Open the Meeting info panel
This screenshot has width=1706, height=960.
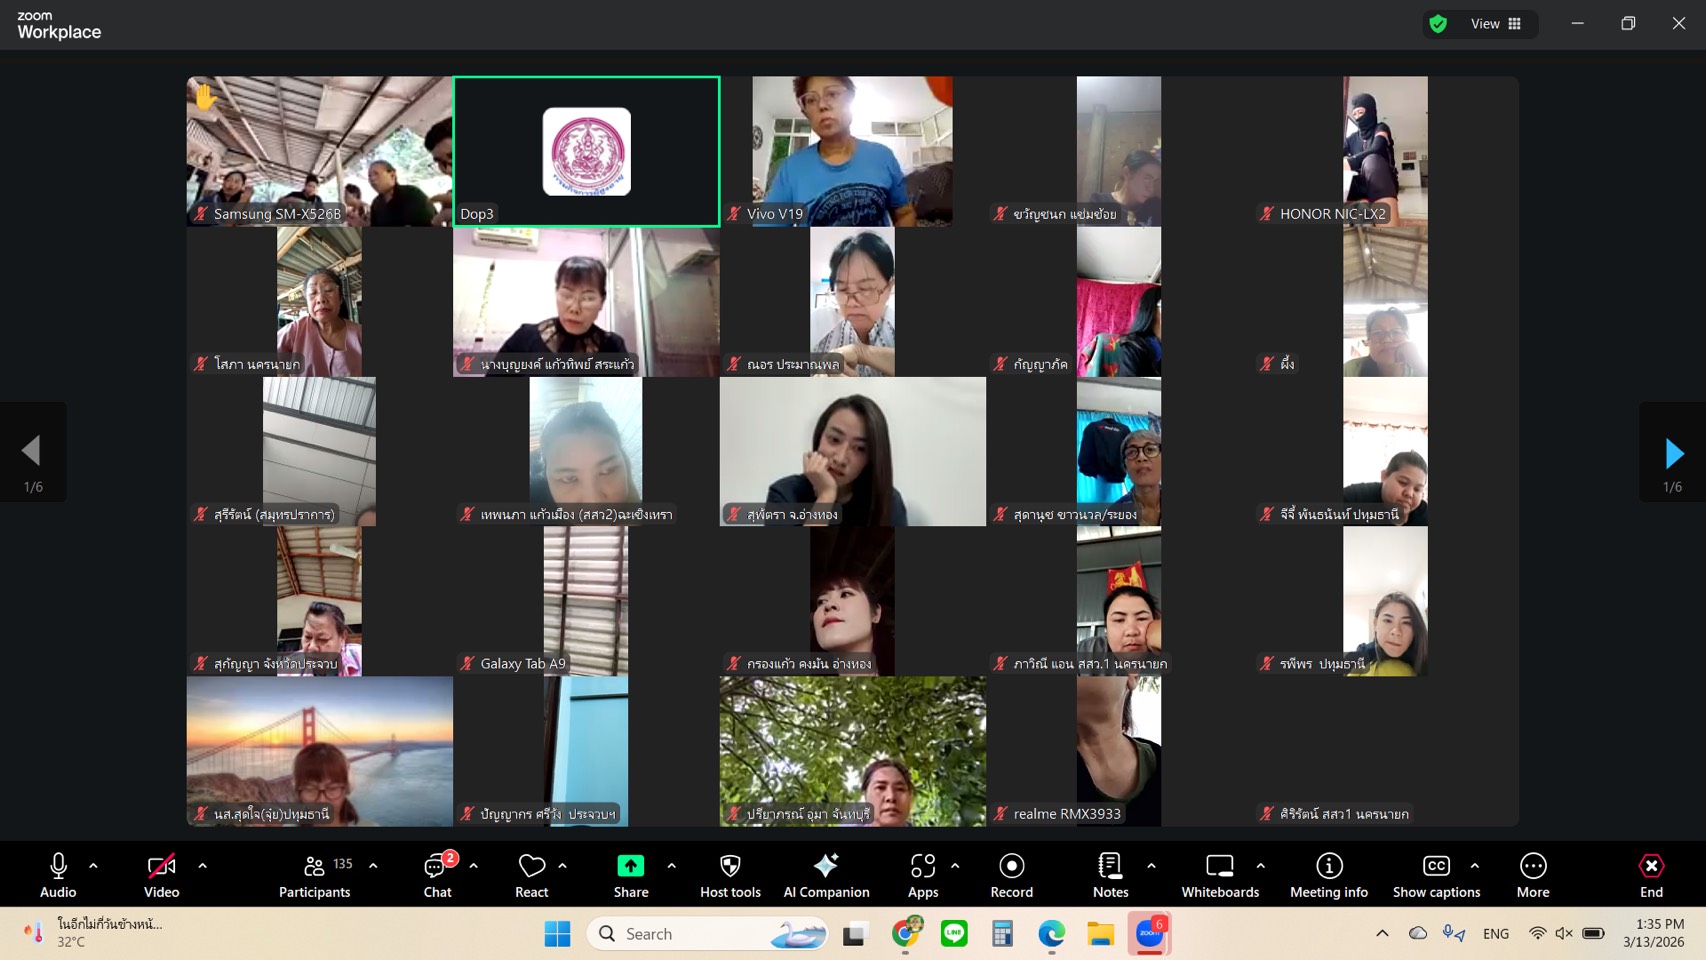pyautogui.click(x=1328, y=874)
